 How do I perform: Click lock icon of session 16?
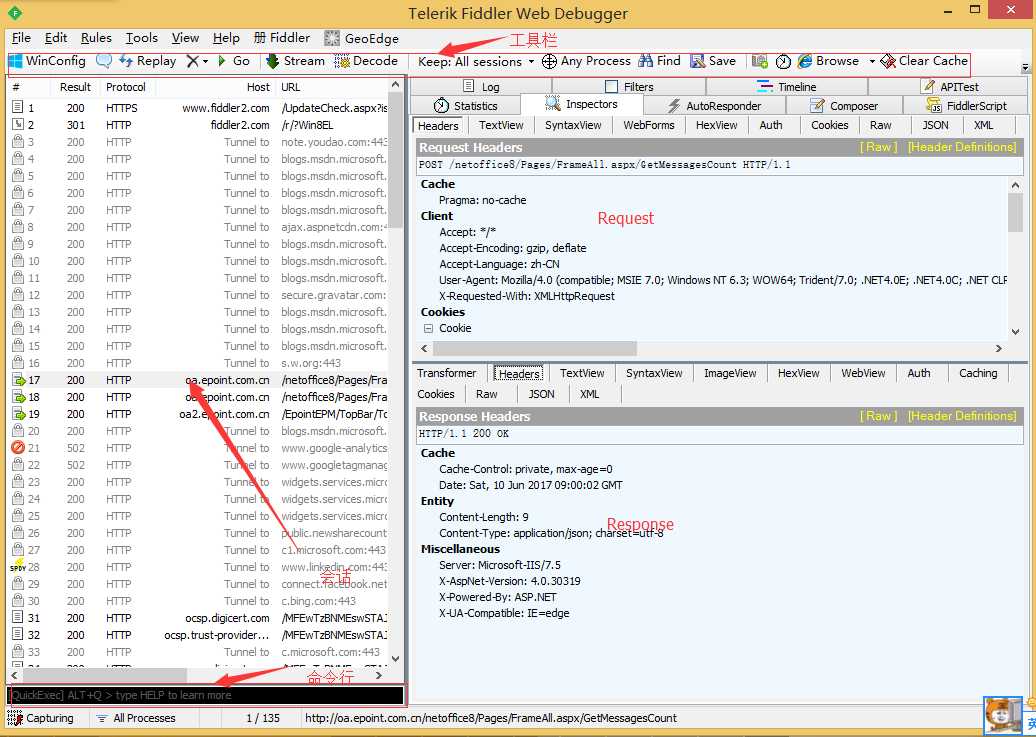18,362
